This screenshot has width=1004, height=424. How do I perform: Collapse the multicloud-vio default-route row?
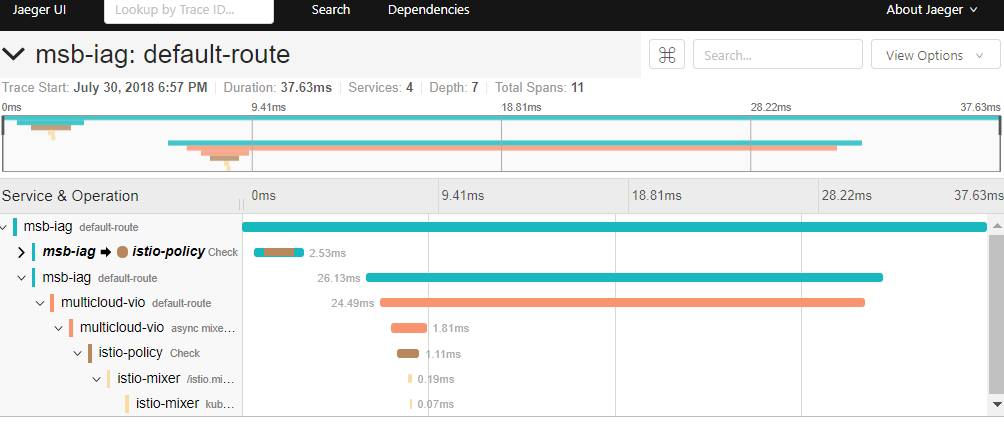pos(40,303)
